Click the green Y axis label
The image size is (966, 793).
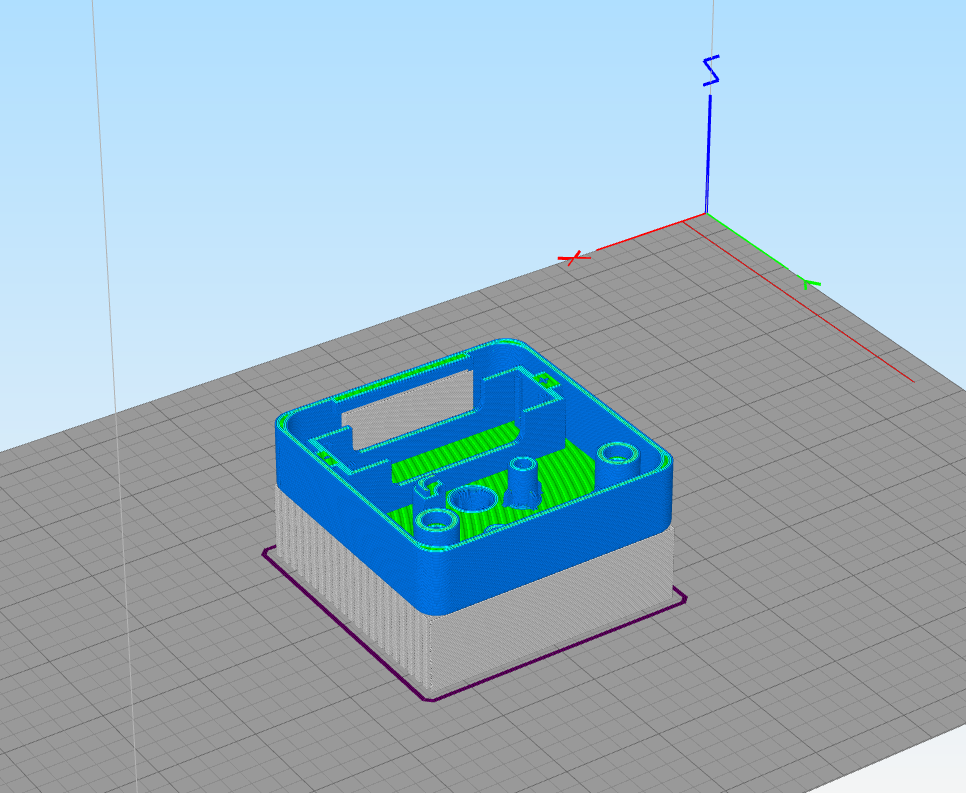(x=811, y=283)
